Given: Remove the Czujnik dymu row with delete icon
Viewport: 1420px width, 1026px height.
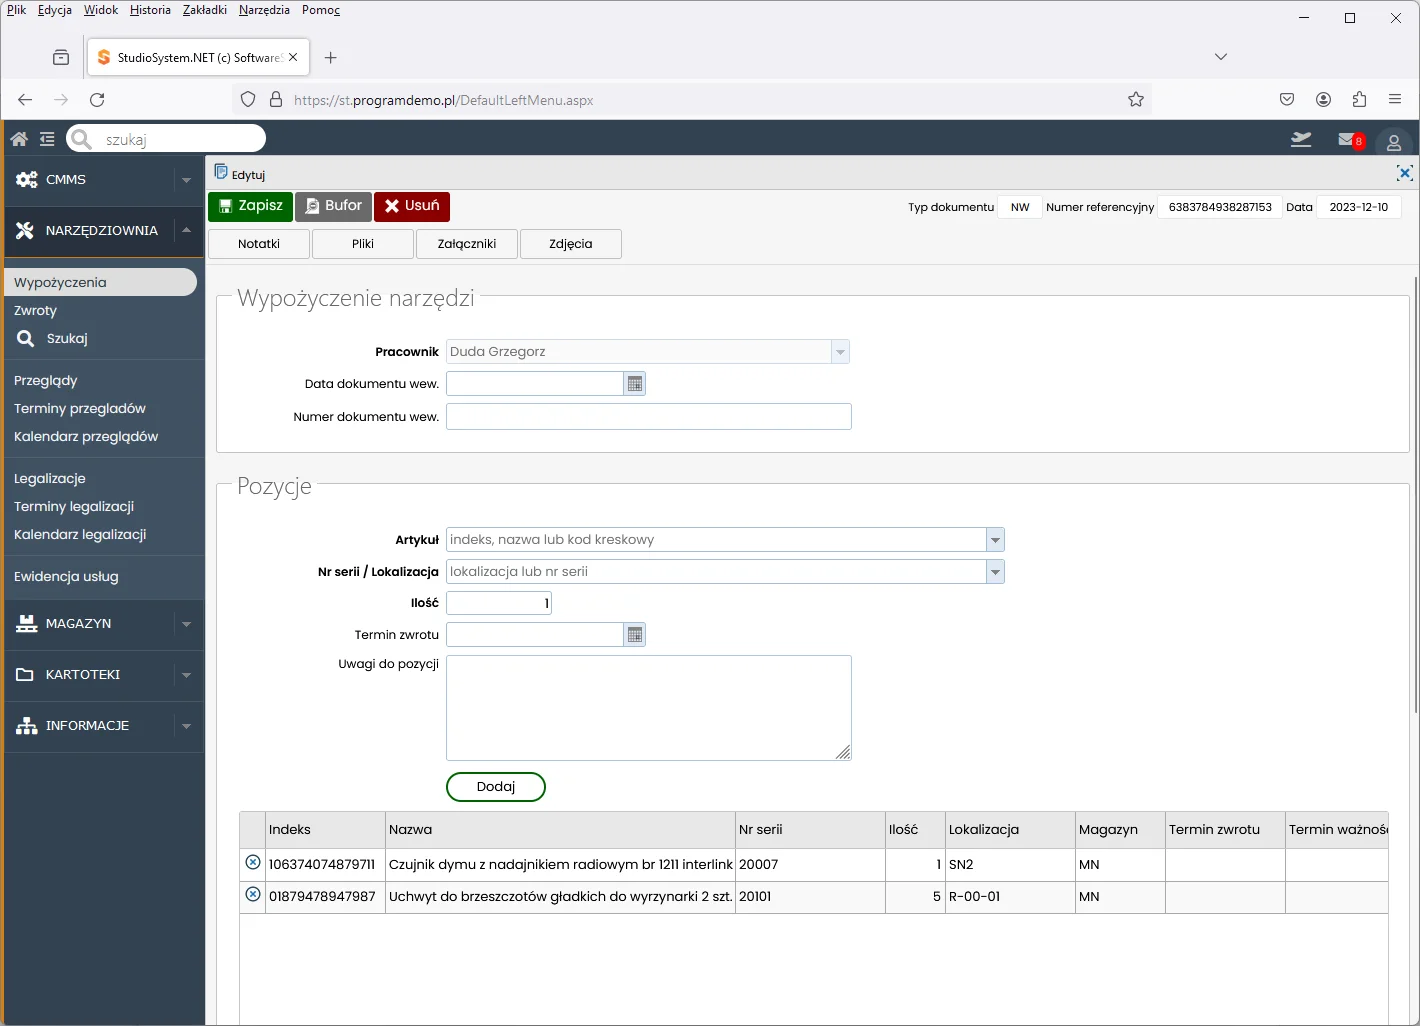Looking at the screenshot, I should (x=253, y=863).
